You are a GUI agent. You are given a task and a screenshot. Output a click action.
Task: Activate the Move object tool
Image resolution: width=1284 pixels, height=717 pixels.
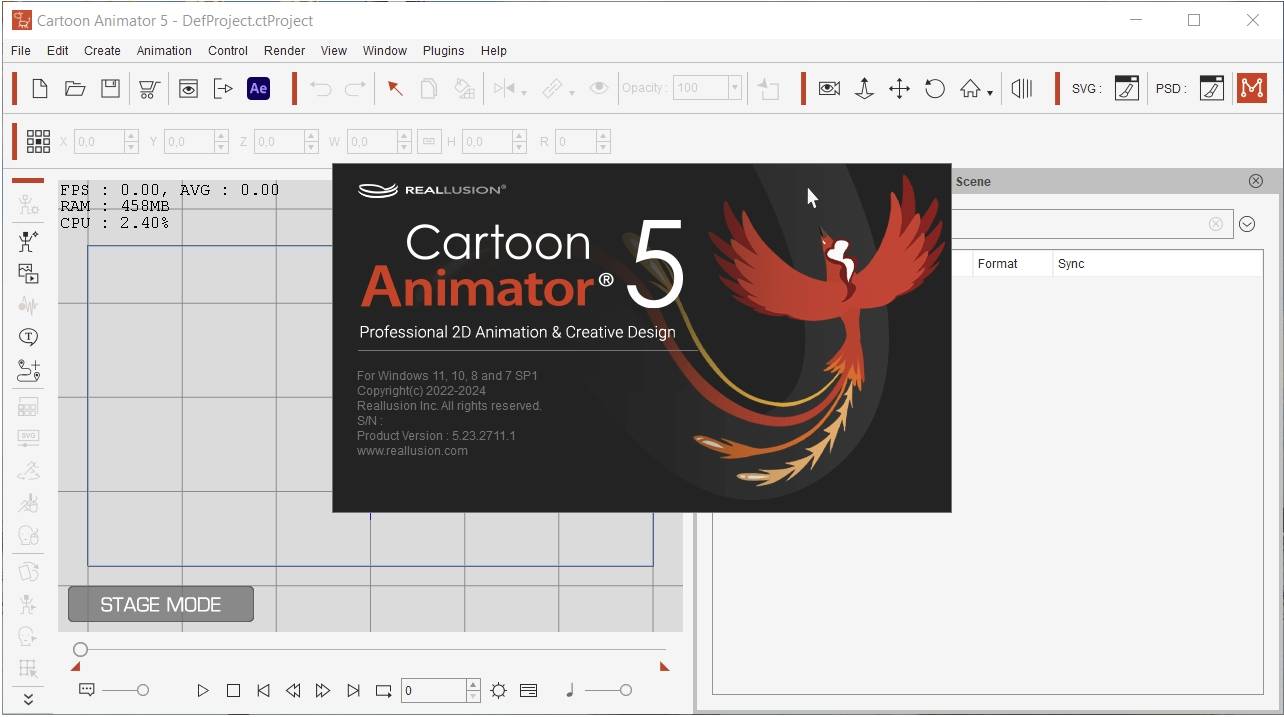[x=899, y=88]
